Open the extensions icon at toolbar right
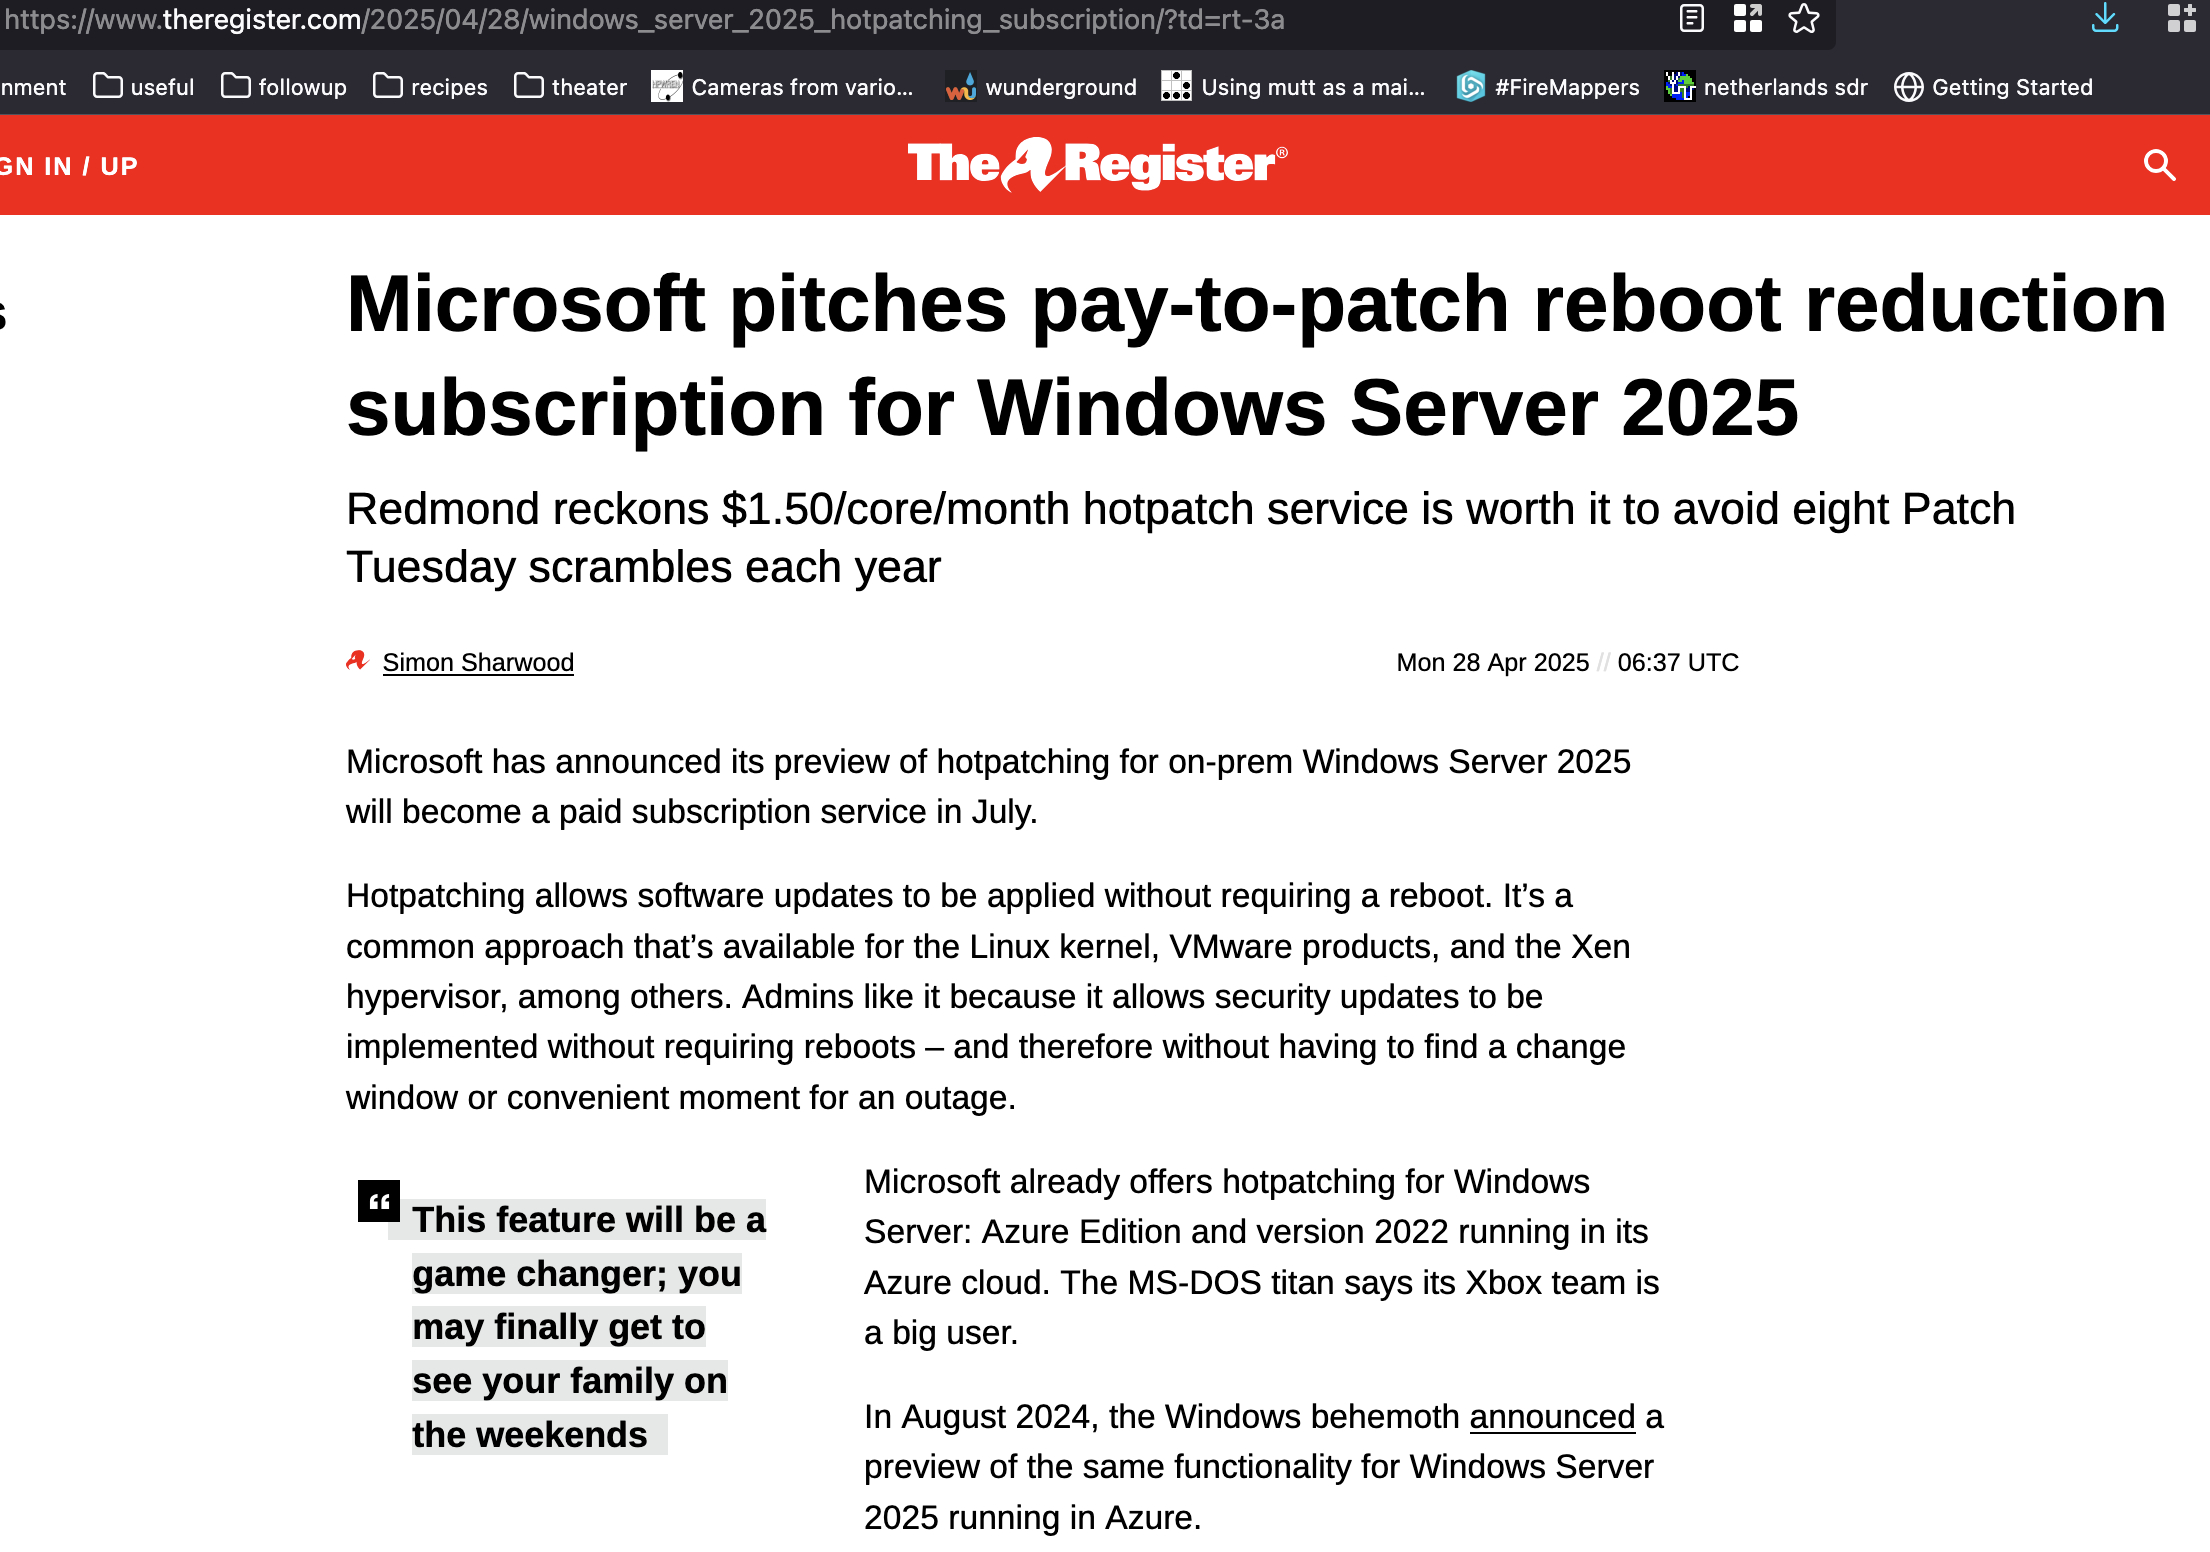This screenshot has height=1552, width=2210. pos(2180,19)
